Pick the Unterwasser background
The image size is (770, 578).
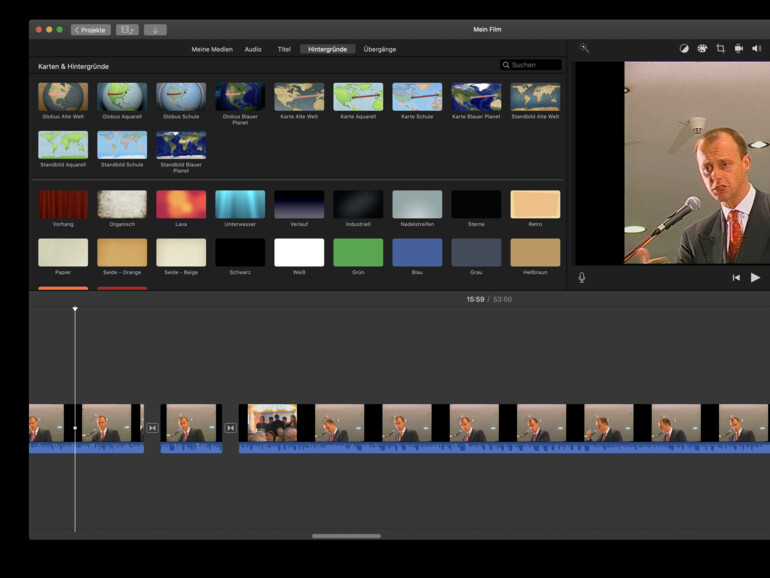[x=240, y=204]
